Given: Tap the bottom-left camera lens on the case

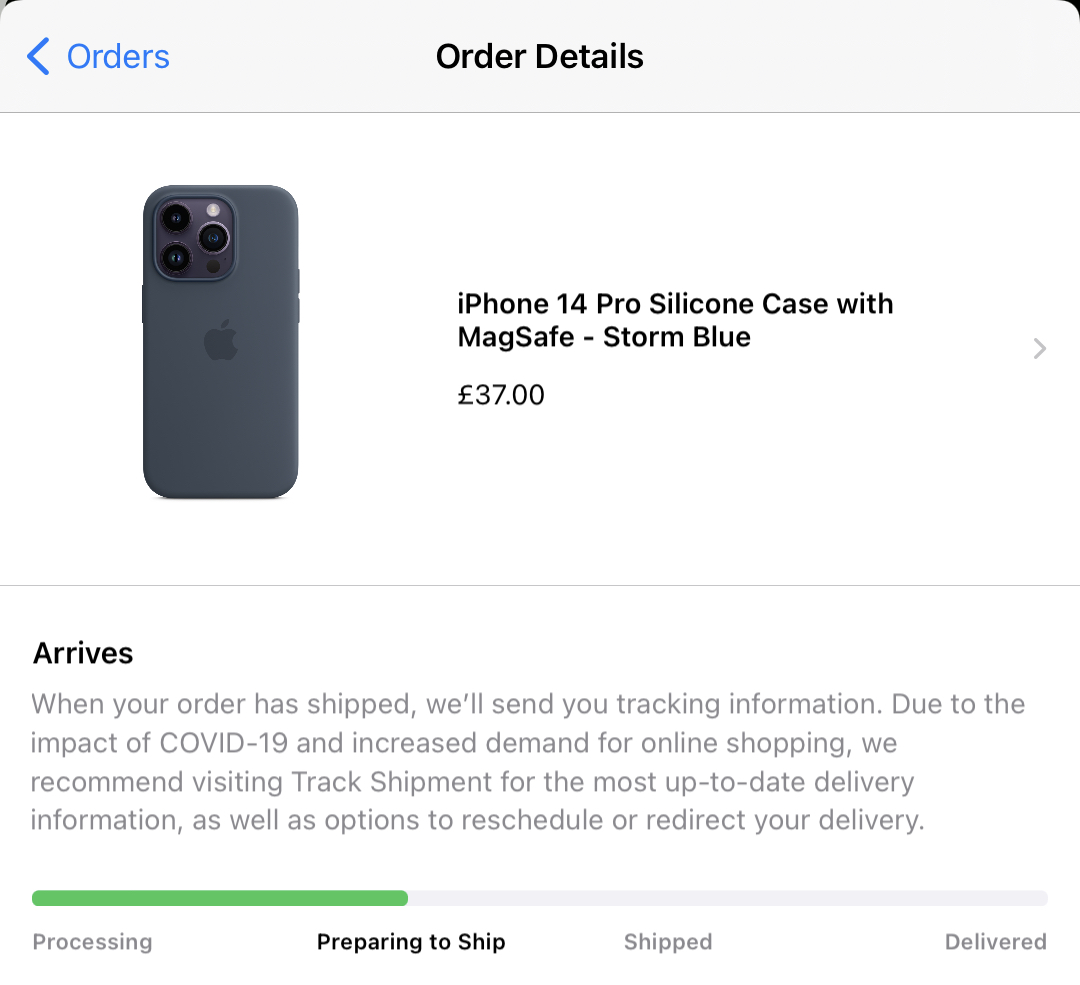Looking at the screenshot, I should point(177,259).
